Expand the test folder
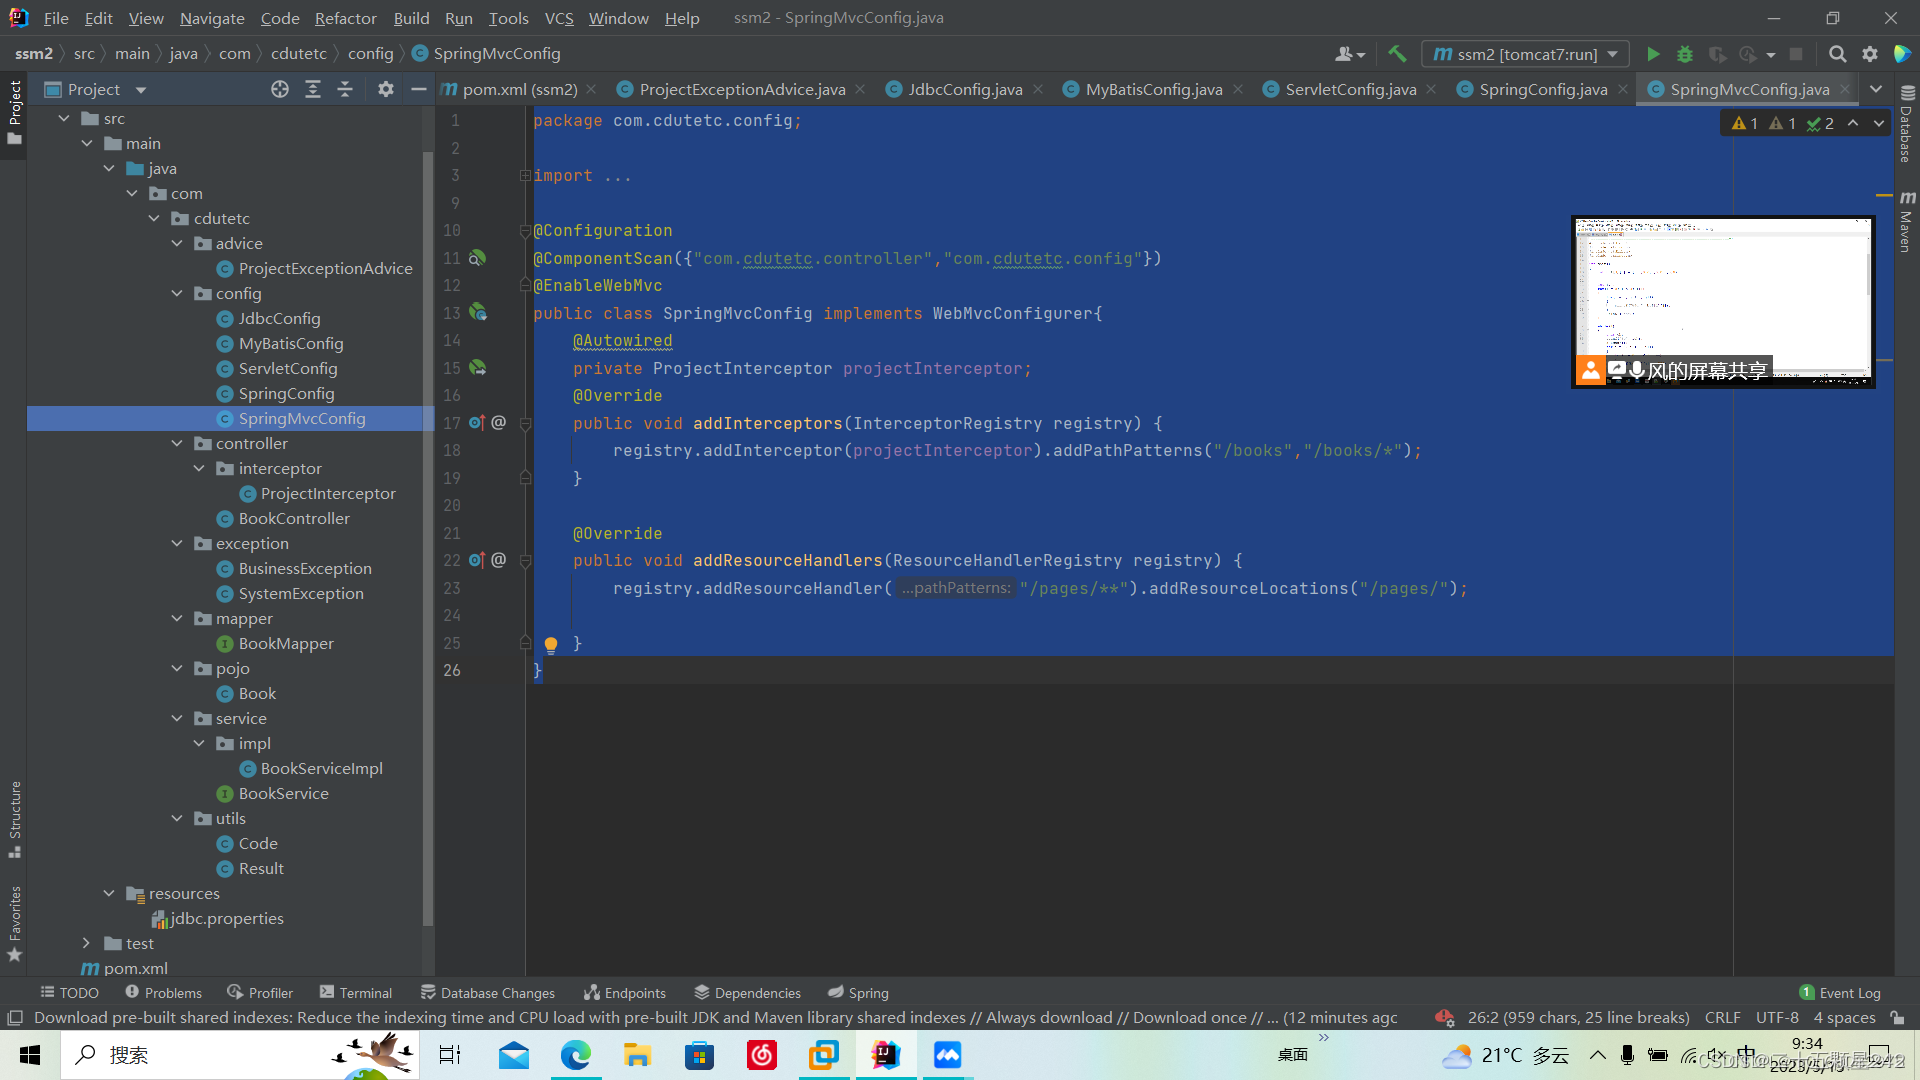 [x=86, y=943]
